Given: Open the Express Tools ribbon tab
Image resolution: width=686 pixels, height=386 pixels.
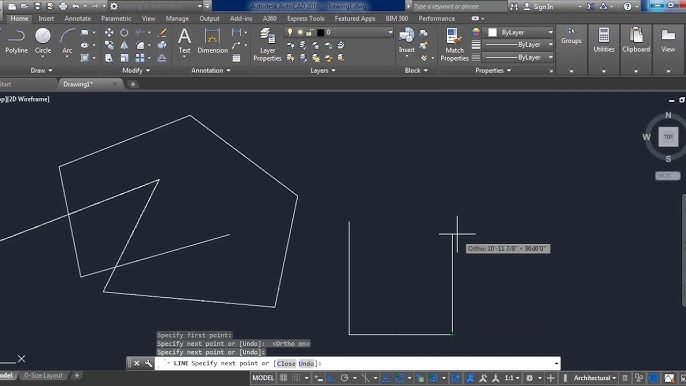Looking at the screenshot, I should click(306, 18).
